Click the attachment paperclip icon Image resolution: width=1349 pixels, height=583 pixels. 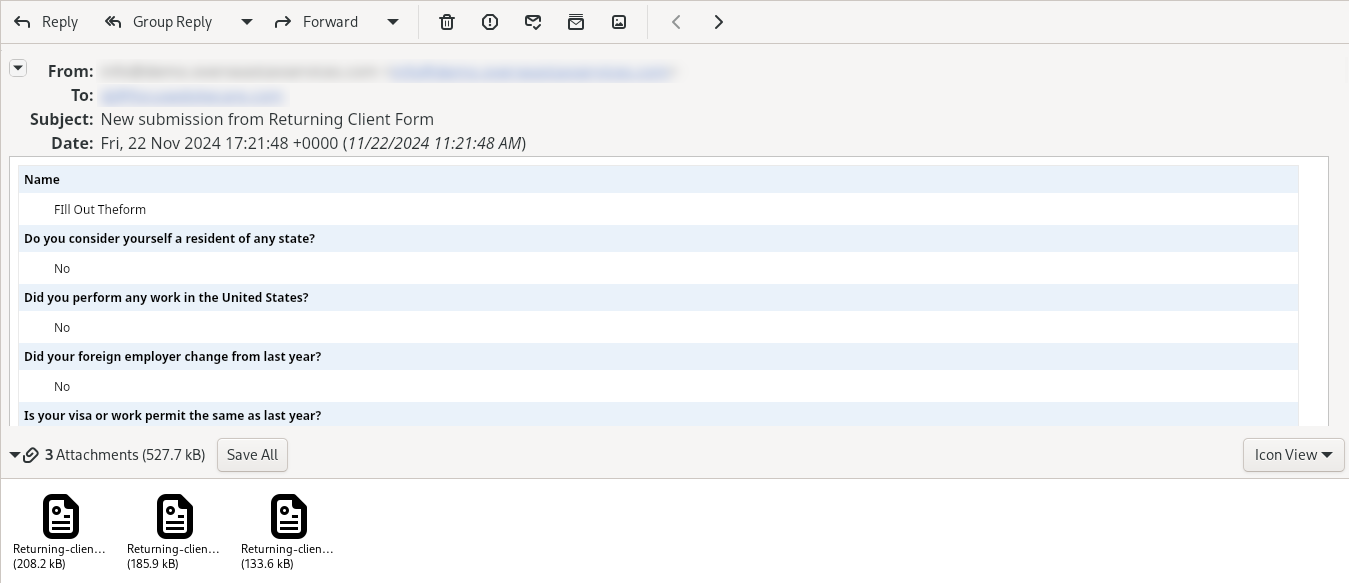click(31, 455)
